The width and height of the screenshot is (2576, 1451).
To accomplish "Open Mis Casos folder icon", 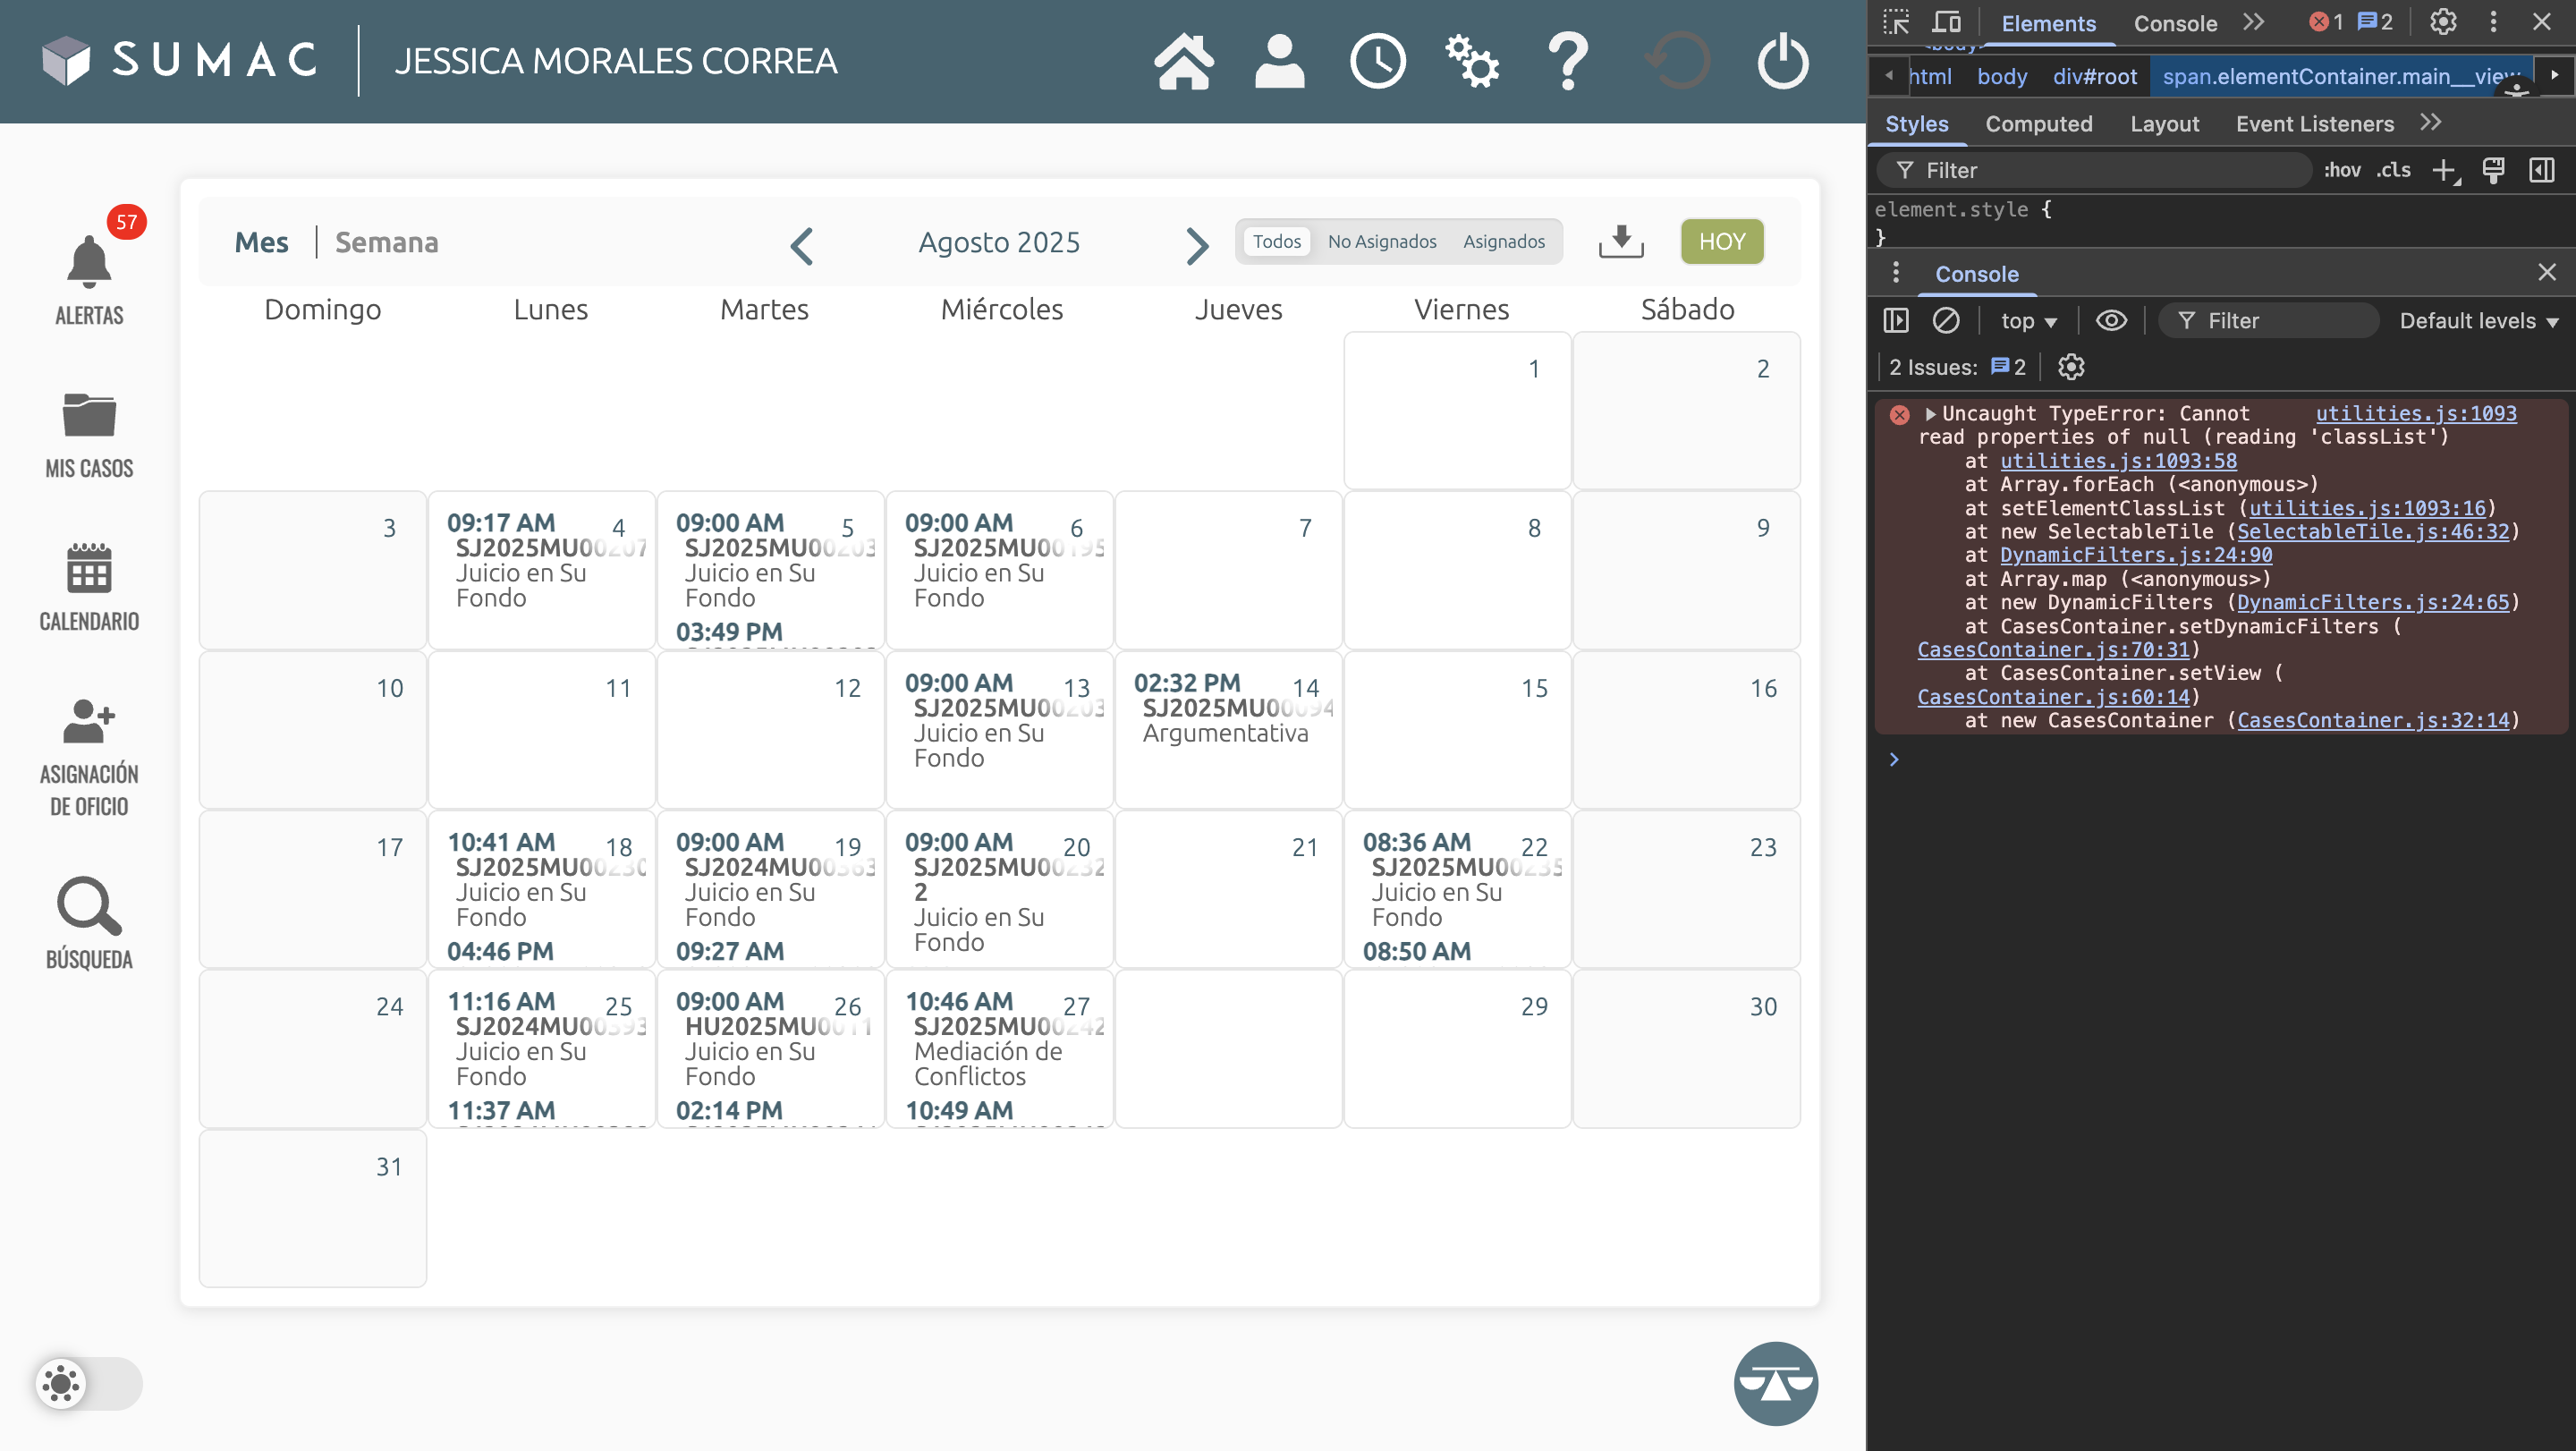I will (89, 415).
